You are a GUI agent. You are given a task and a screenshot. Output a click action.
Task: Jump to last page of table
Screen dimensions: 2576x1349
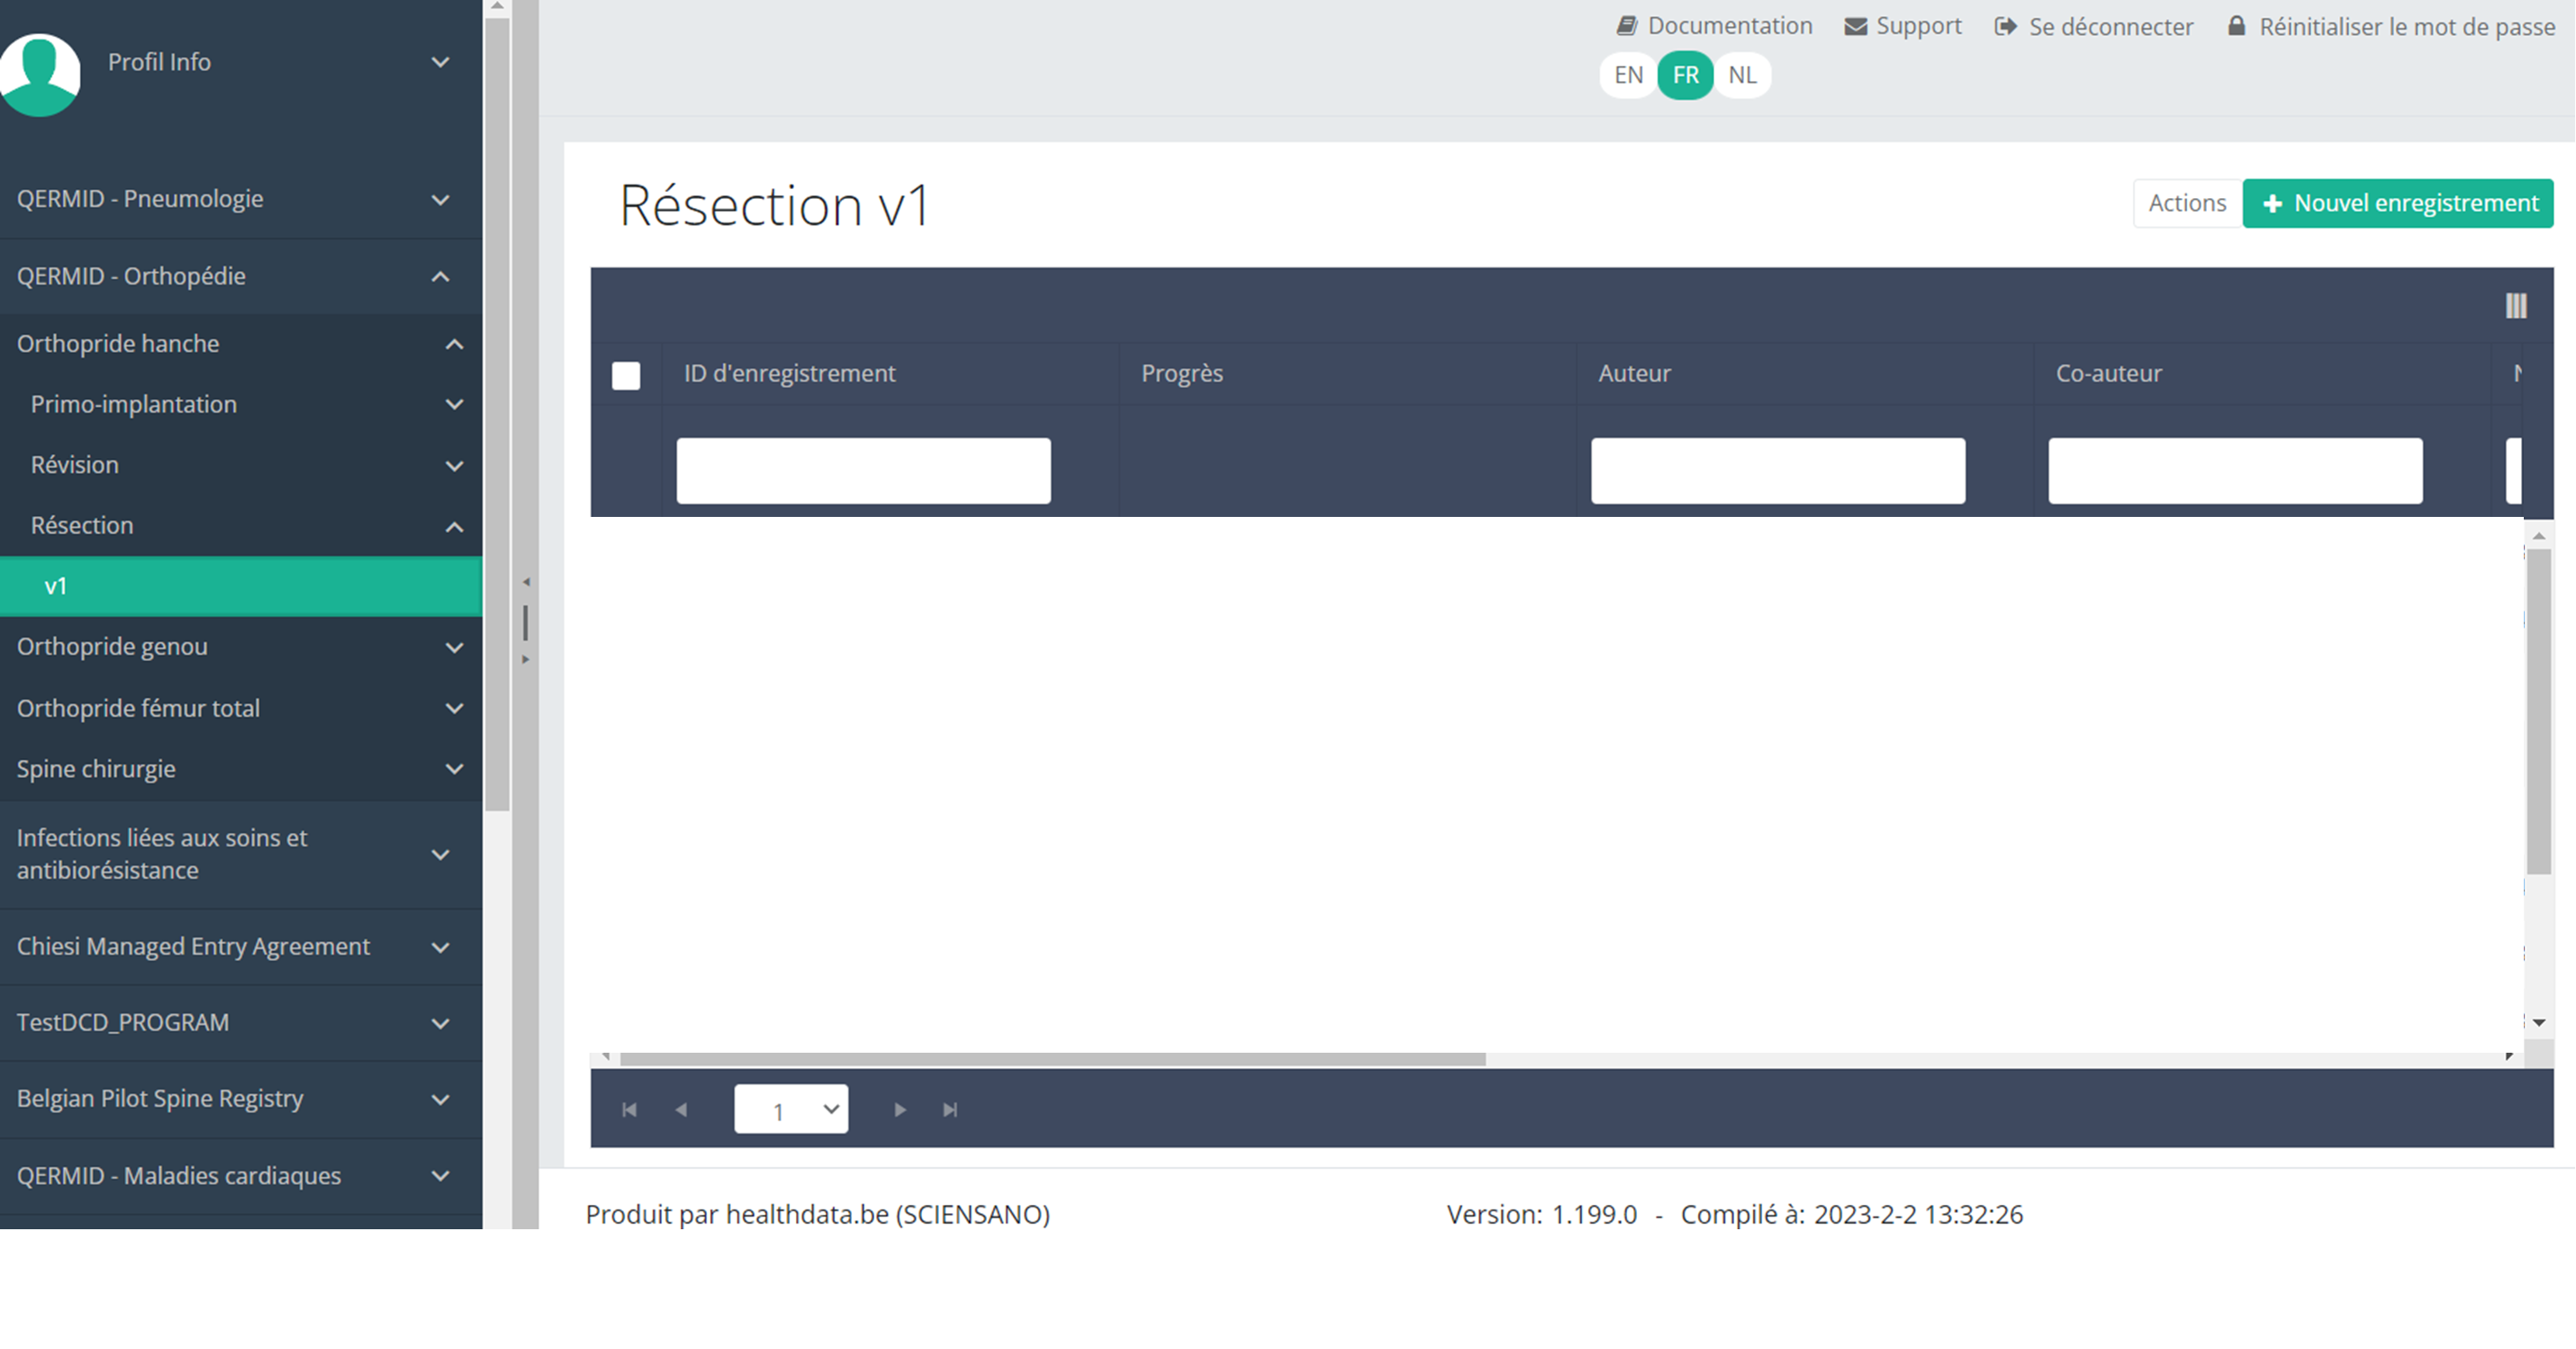point(950,1110)
